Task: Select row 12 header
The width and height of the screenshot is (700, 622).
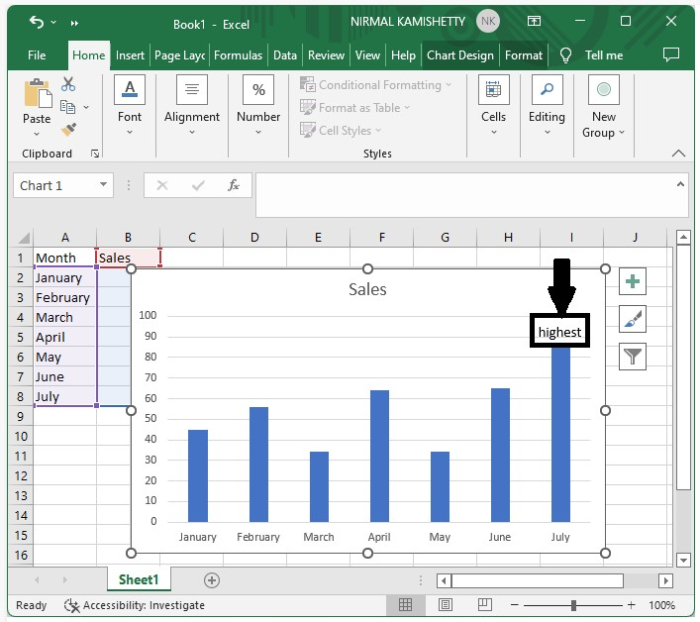Action: 21,476
